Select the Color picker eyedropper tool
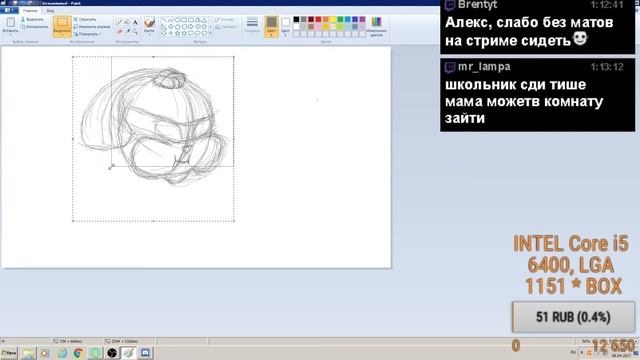Screen dimensions: 640x360 point(128,31)
